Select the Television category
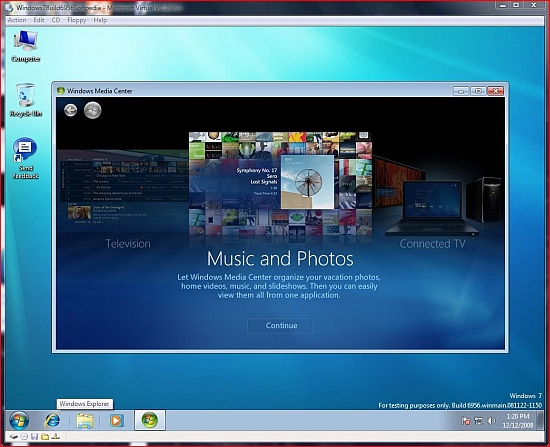Viewport: 550px width, 447px height. [x=128, y=243]
